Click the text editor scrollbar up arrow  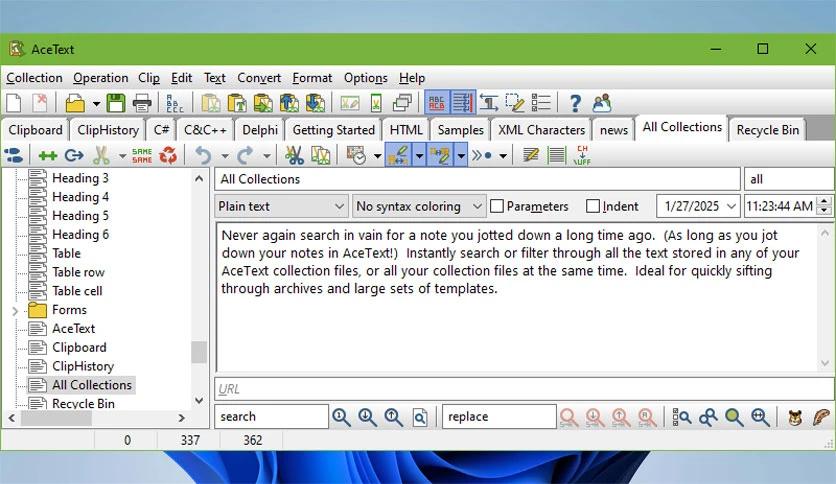click(825, 233)
